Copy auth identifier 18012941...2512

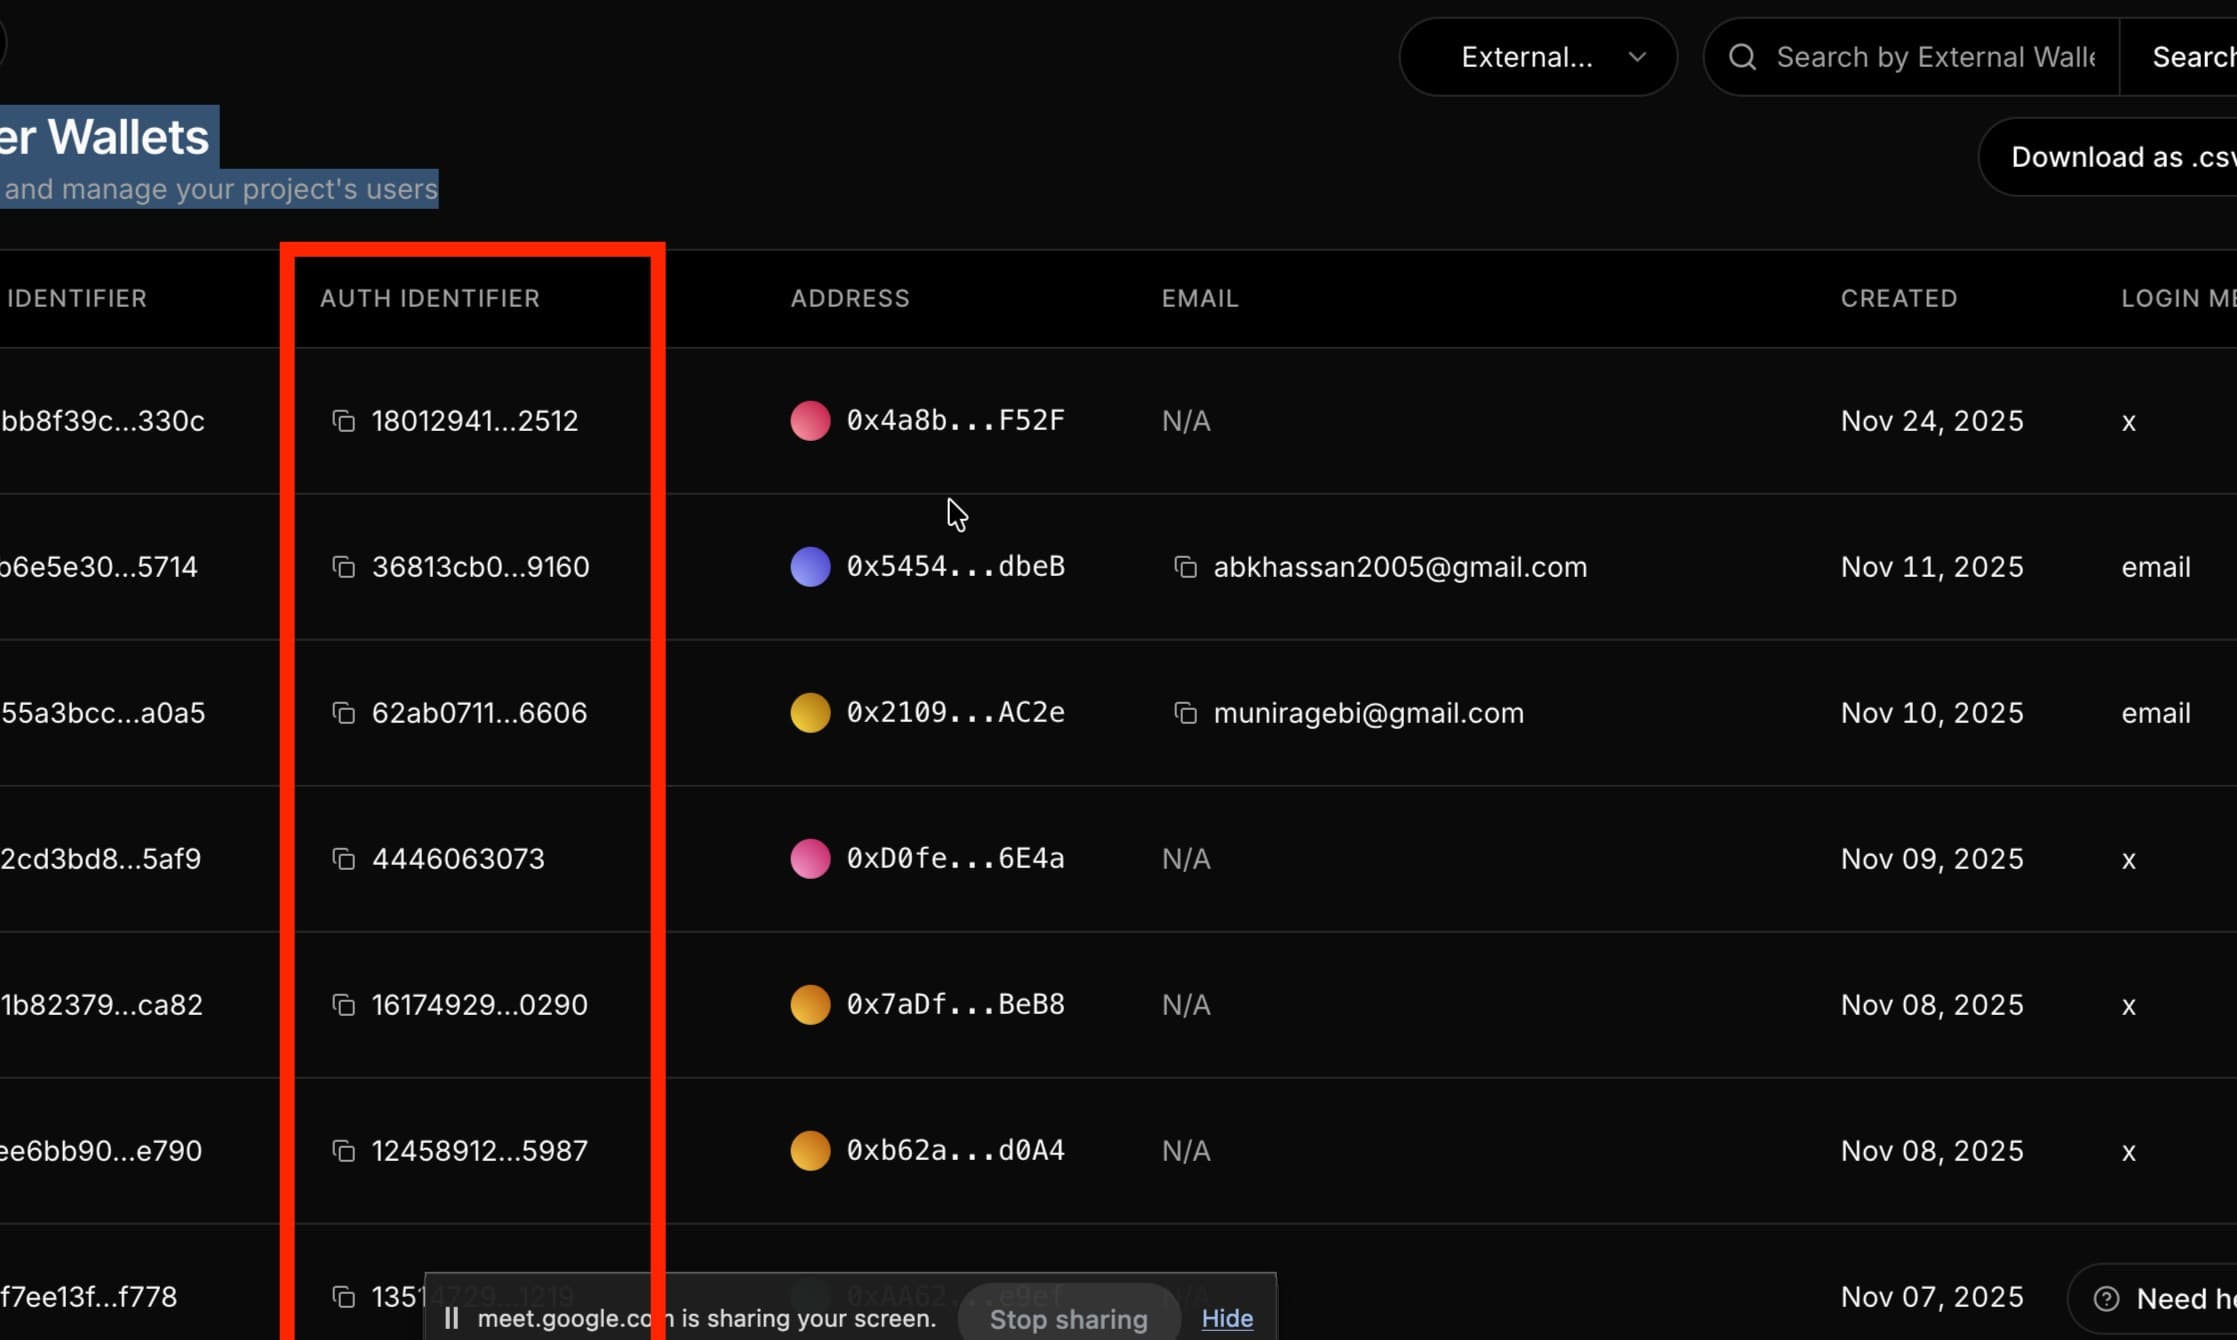pos(343,421)
